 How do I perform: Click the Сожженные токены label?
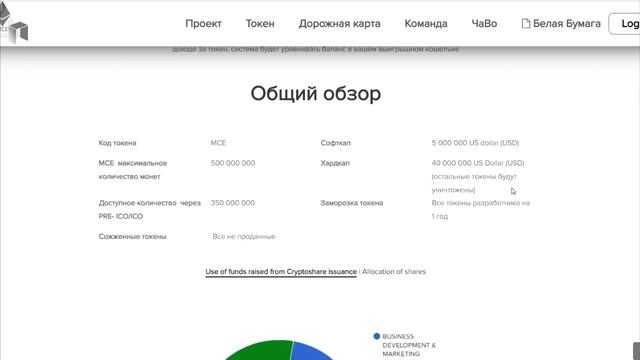[132, 236]
